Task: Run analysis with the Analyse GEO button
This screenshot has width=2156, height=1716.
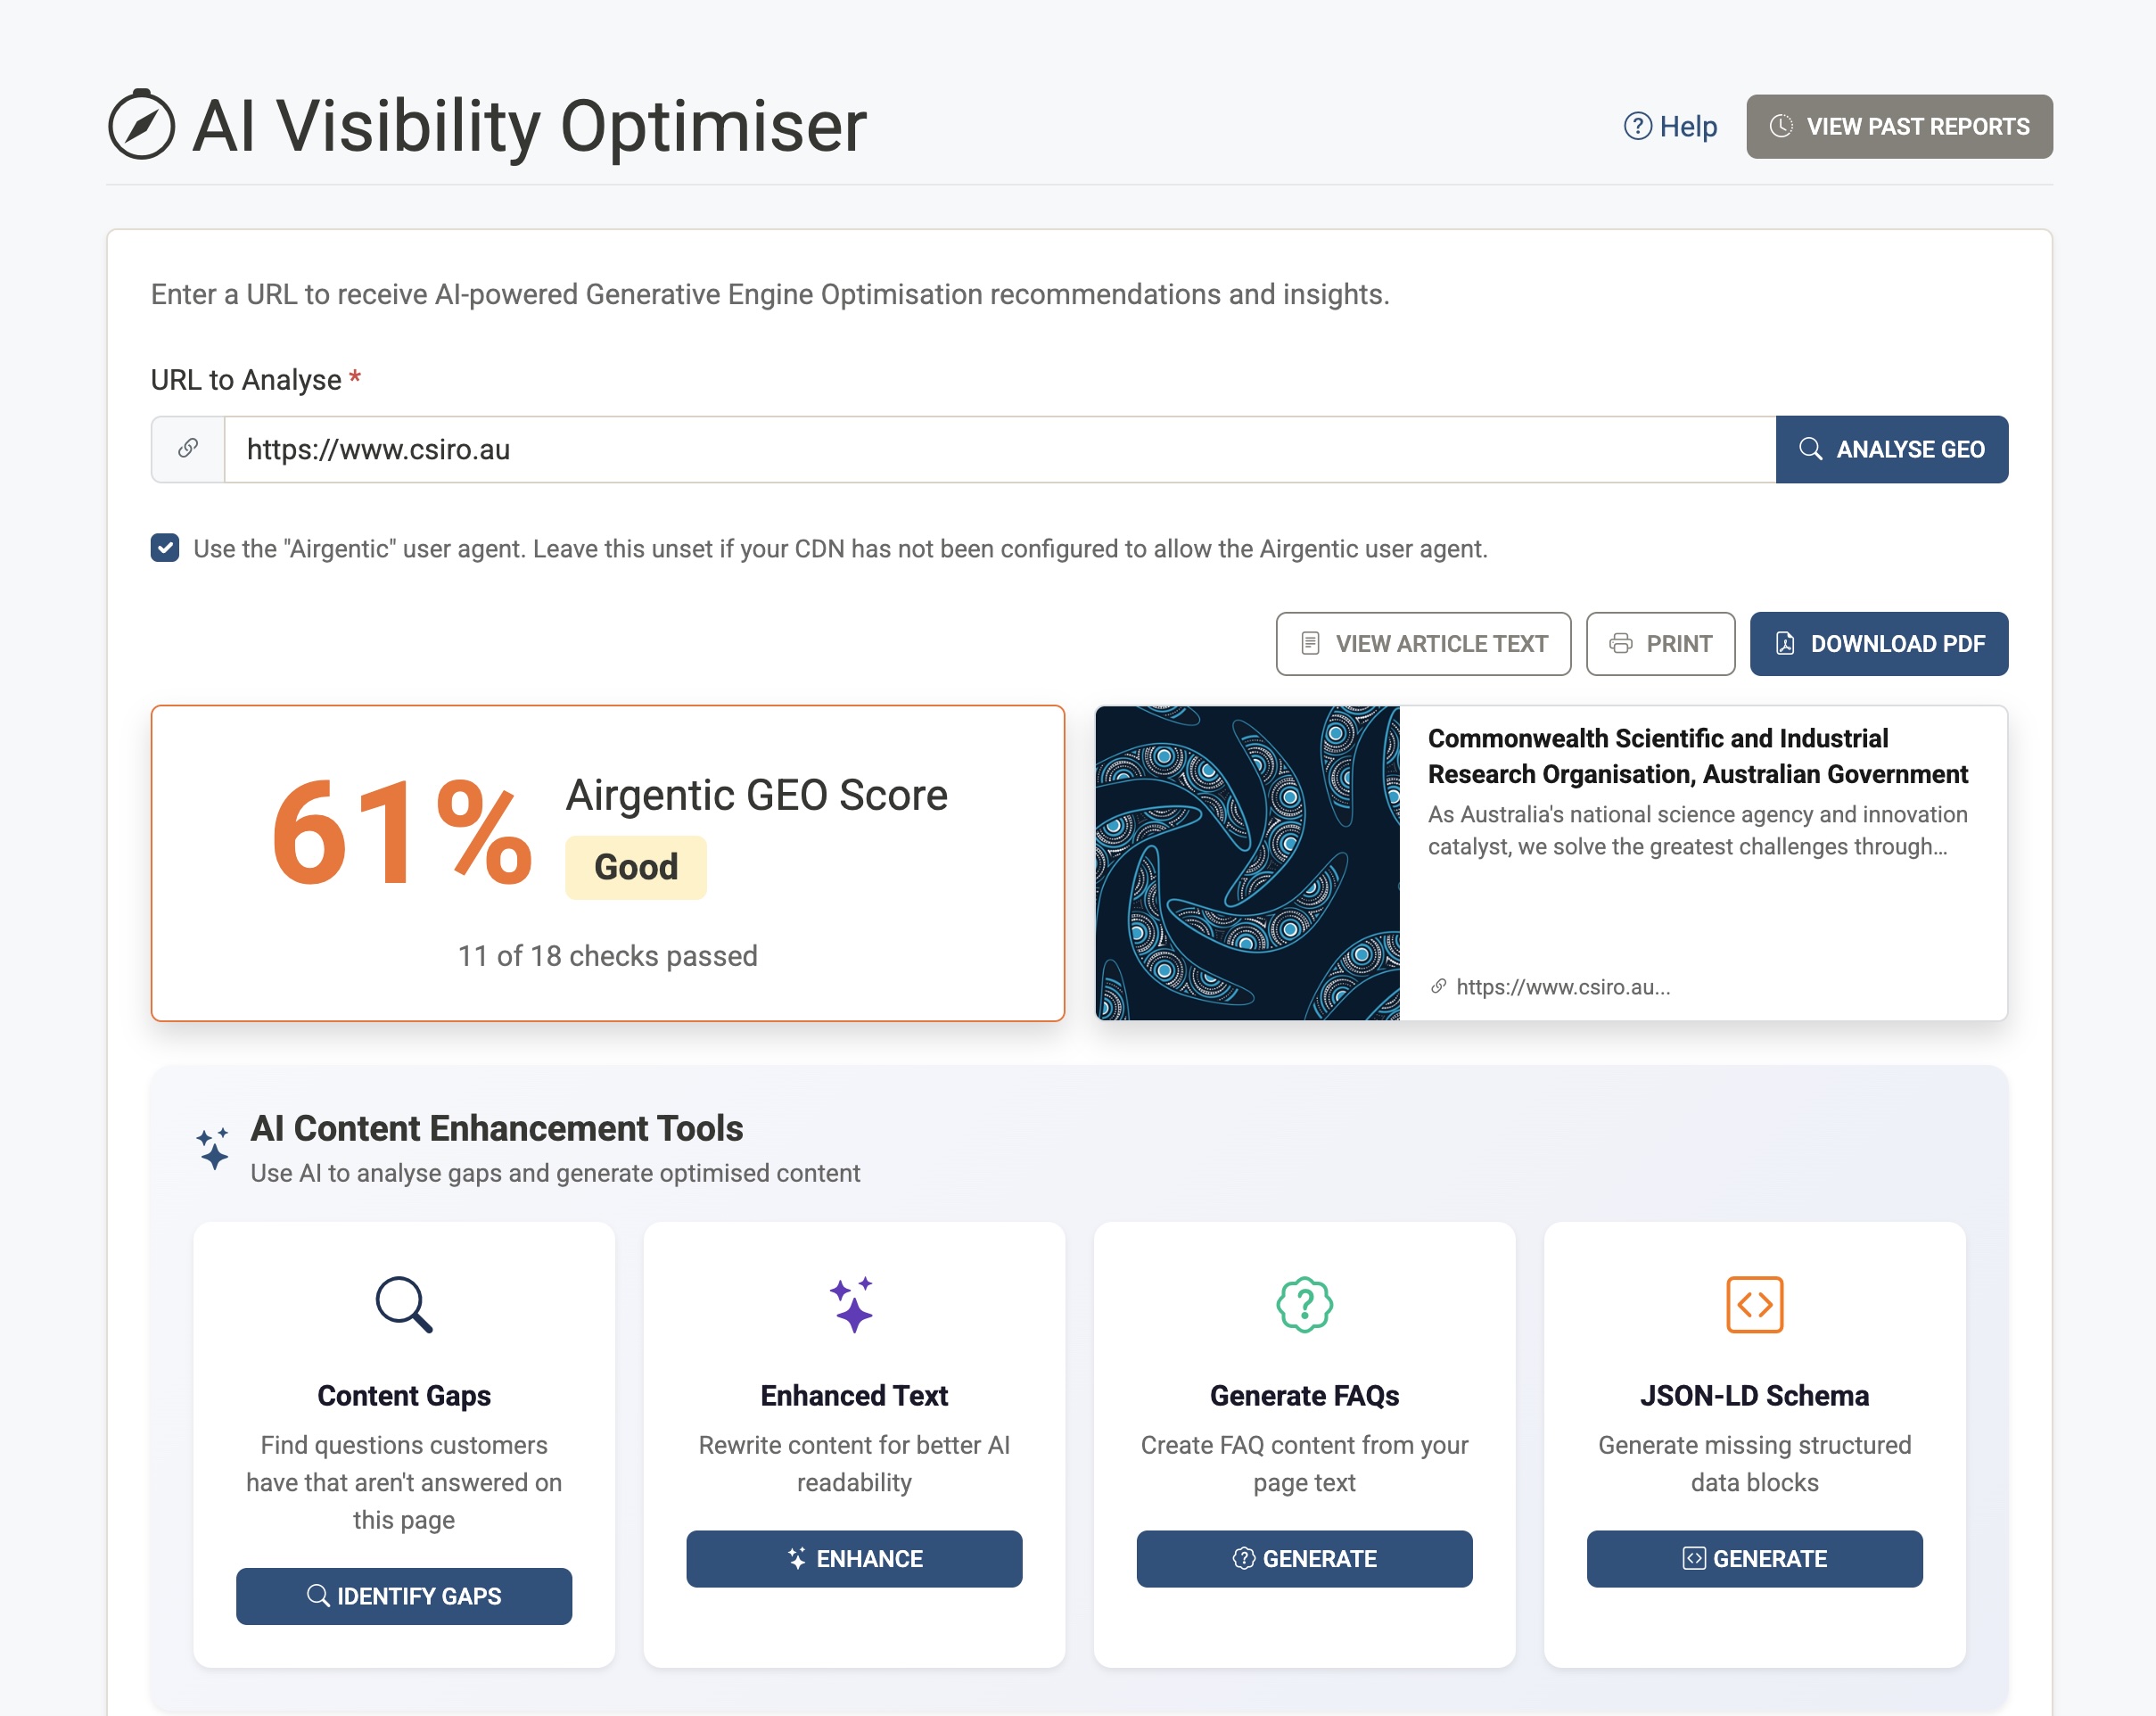Action: 1891,449
